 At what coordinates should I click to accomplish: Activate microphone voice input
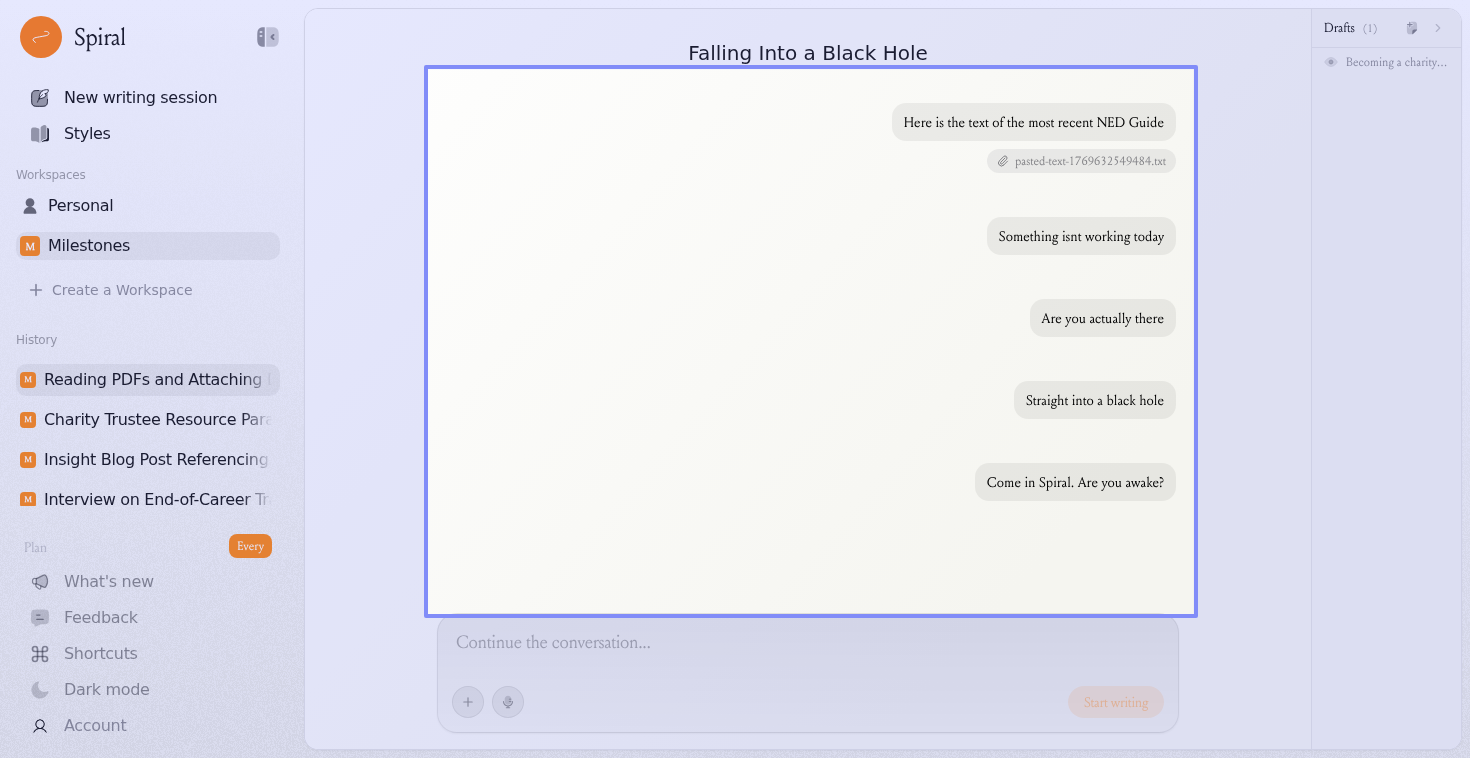coord(508,702)
